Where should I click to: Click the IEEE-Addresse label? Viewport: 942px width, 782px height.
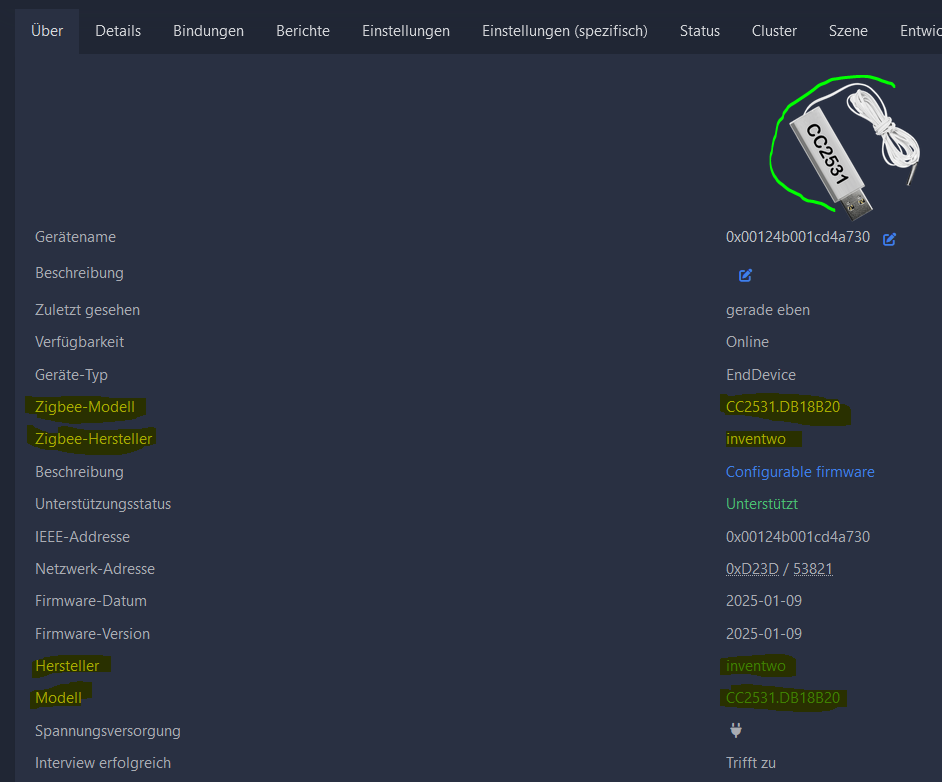[x=82, y=536]
